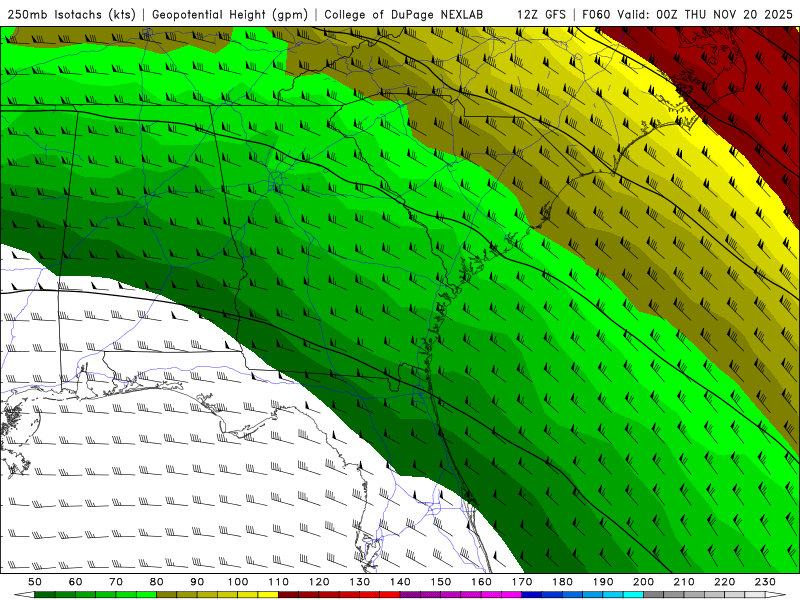Click the 210 label on the legend
This screenshot has height=600, width=800.
click(684, 582)
